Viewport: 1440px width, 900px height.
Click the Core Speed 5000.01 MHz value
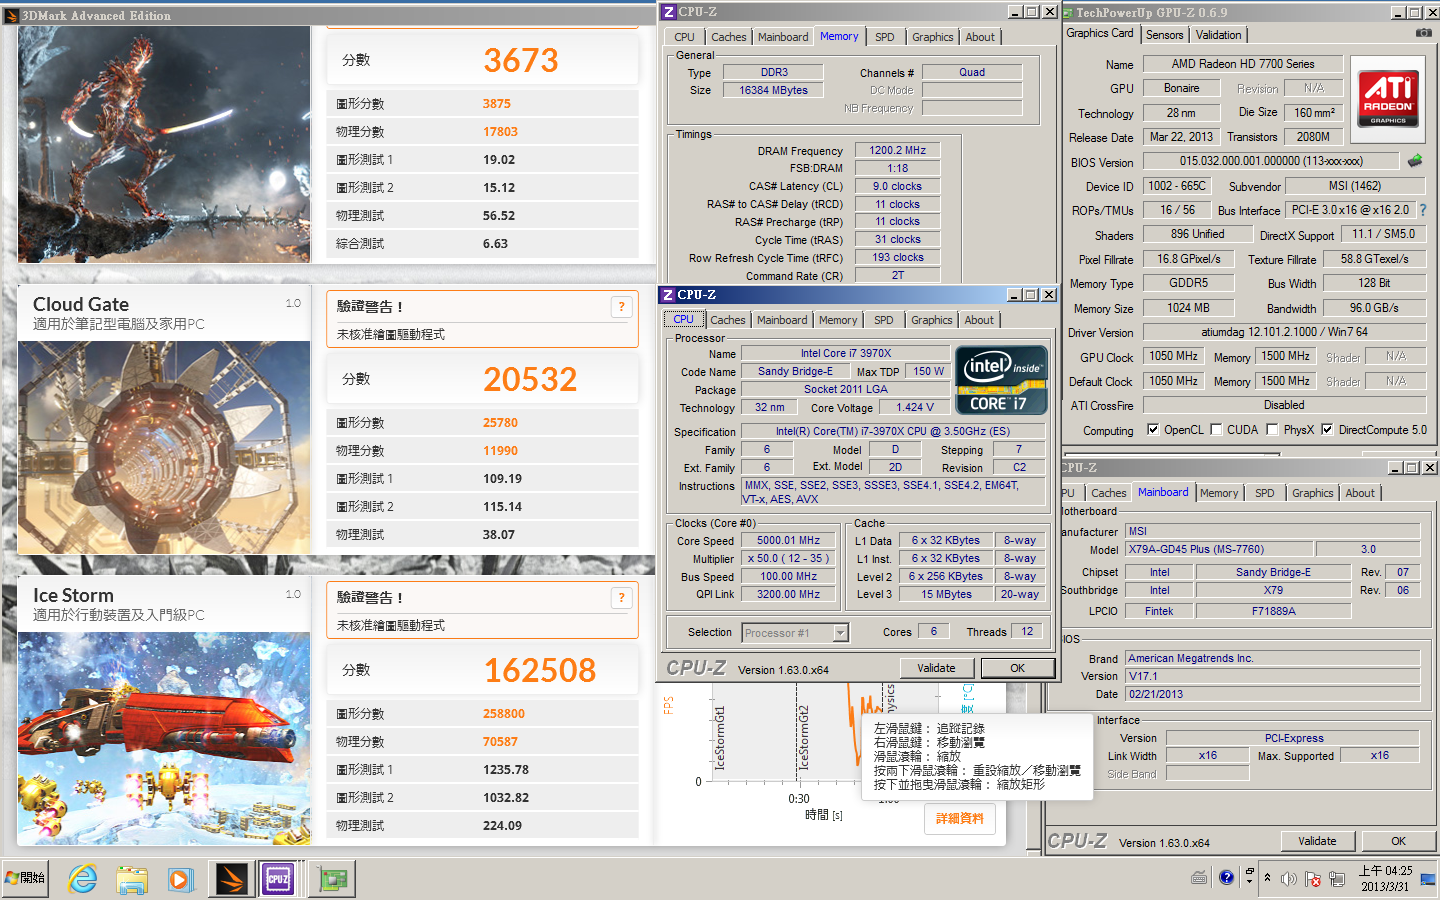click(788, 540)
